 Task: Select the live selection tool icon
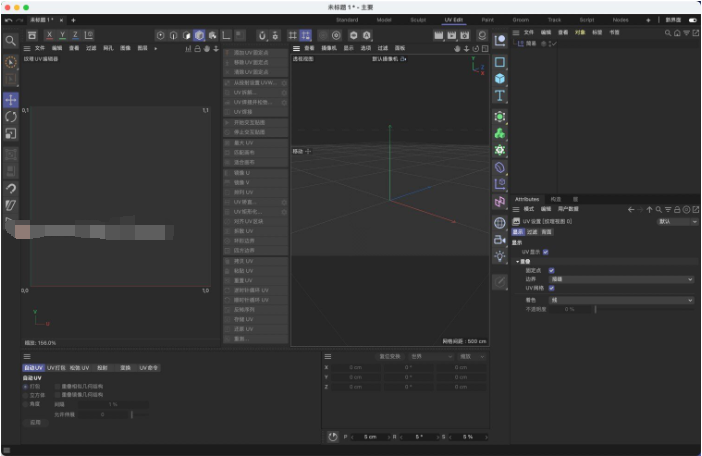(x=11, y=62)
